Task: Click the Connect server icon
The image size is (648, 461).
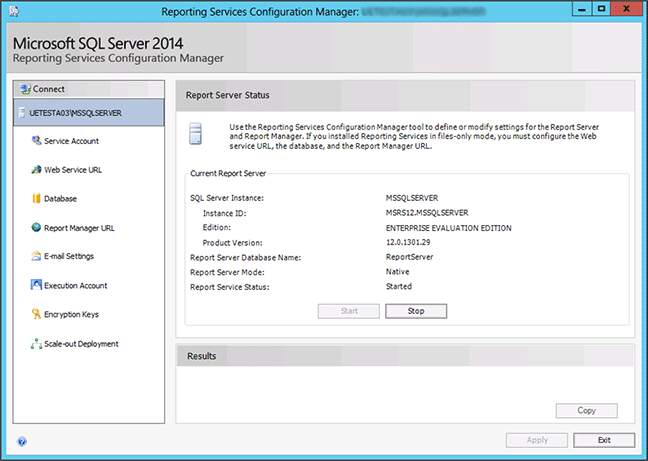Action: pos(26,89)
